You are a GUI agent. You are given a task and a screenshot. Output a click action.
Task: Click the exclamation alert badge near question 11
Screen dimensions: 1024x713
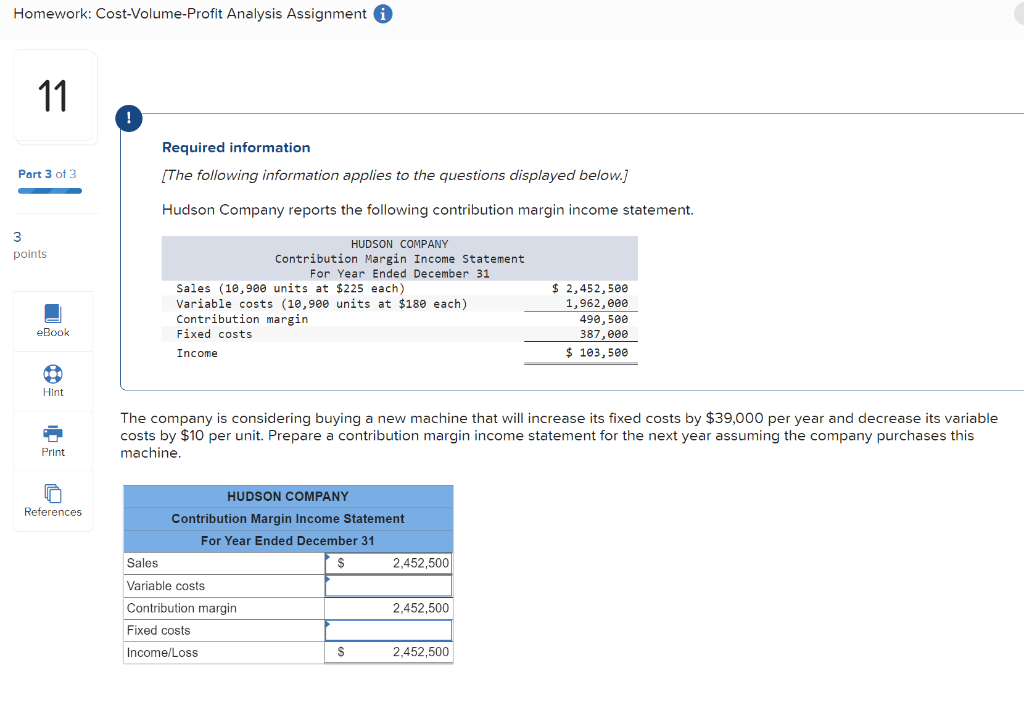(128, 117)
